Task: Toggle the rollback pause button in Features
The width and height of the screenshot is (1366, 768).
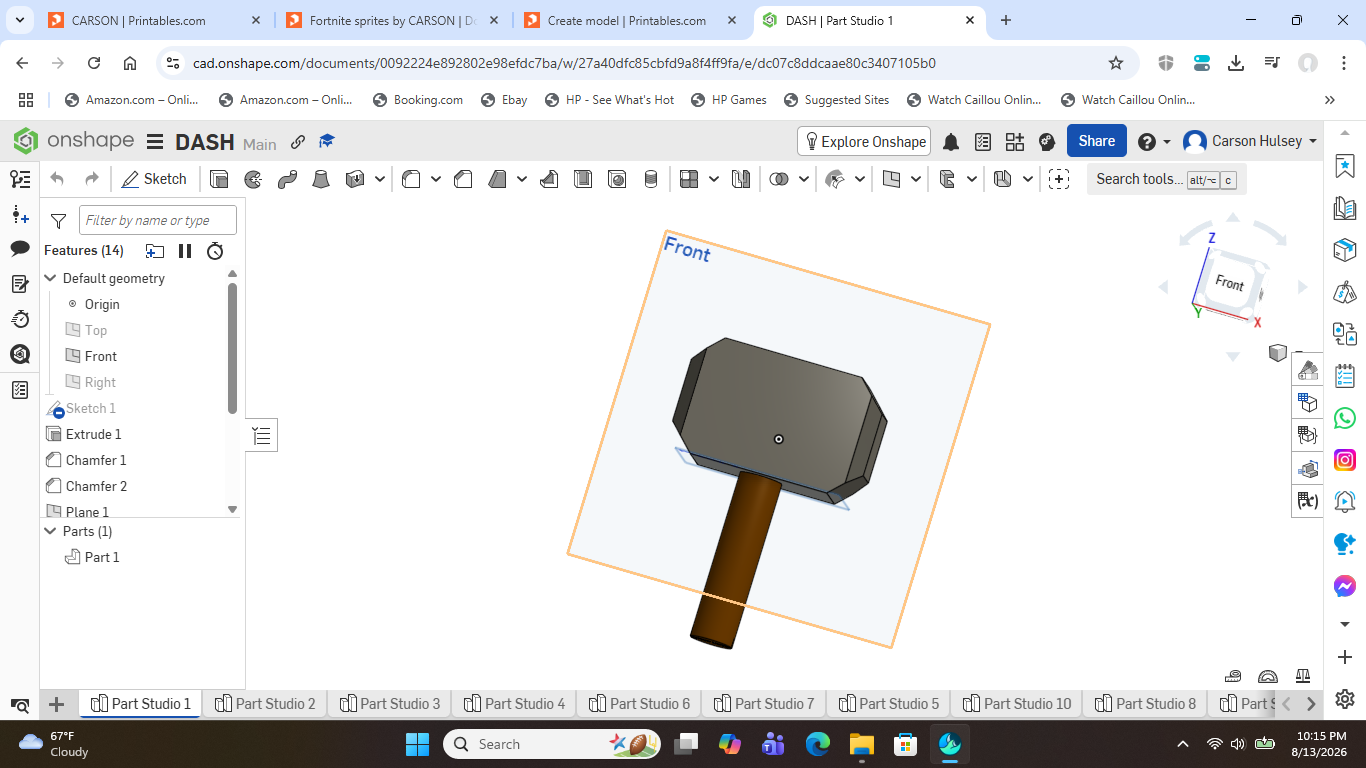Action: click(x=185, y=251)
